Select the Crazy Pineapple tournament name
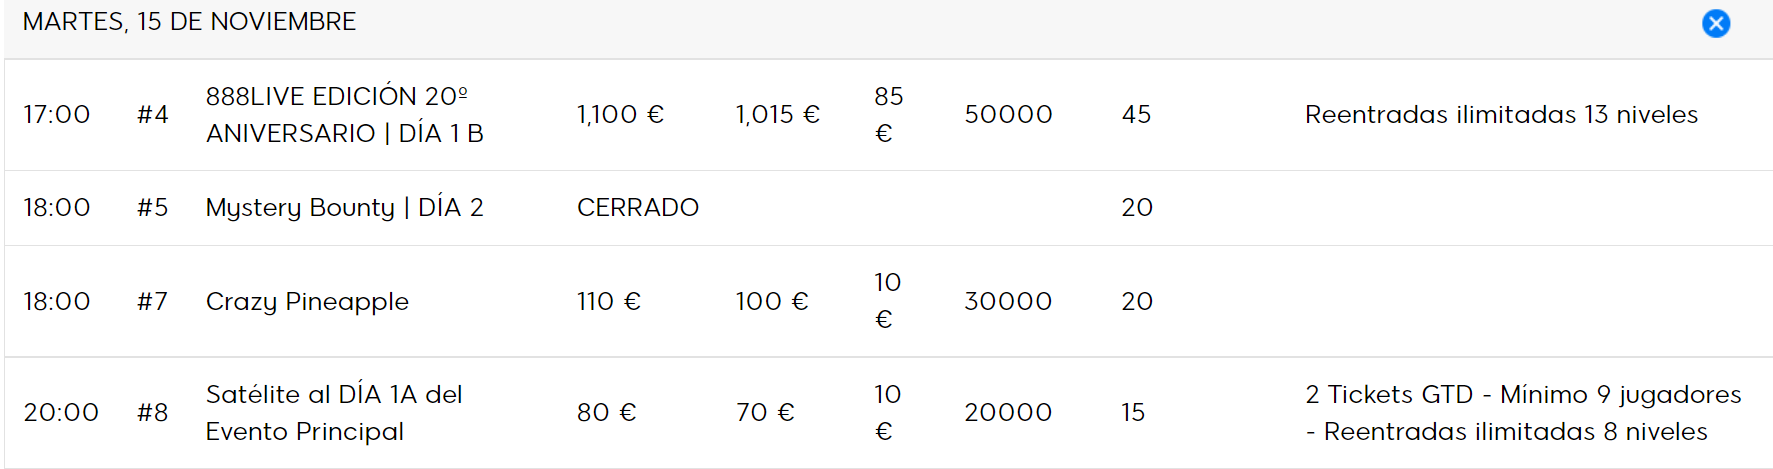Image resolution: width=1773 pixels, height=469 pixels. tap(307, 302)
